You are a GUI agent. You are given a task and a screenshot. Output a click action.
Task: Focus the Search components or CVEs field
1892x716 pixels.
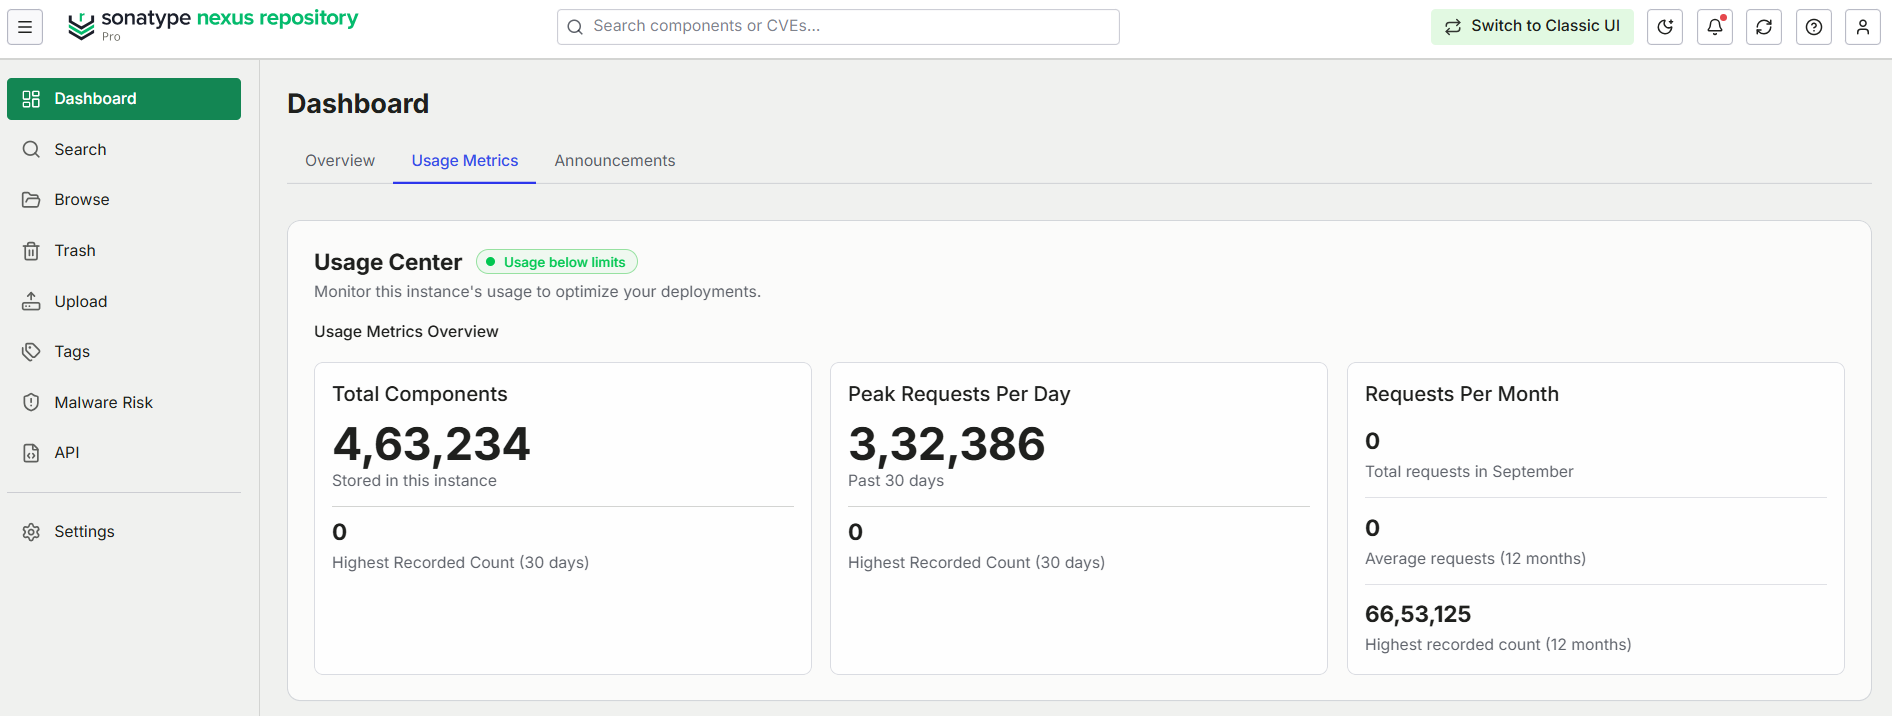[838, 27]
